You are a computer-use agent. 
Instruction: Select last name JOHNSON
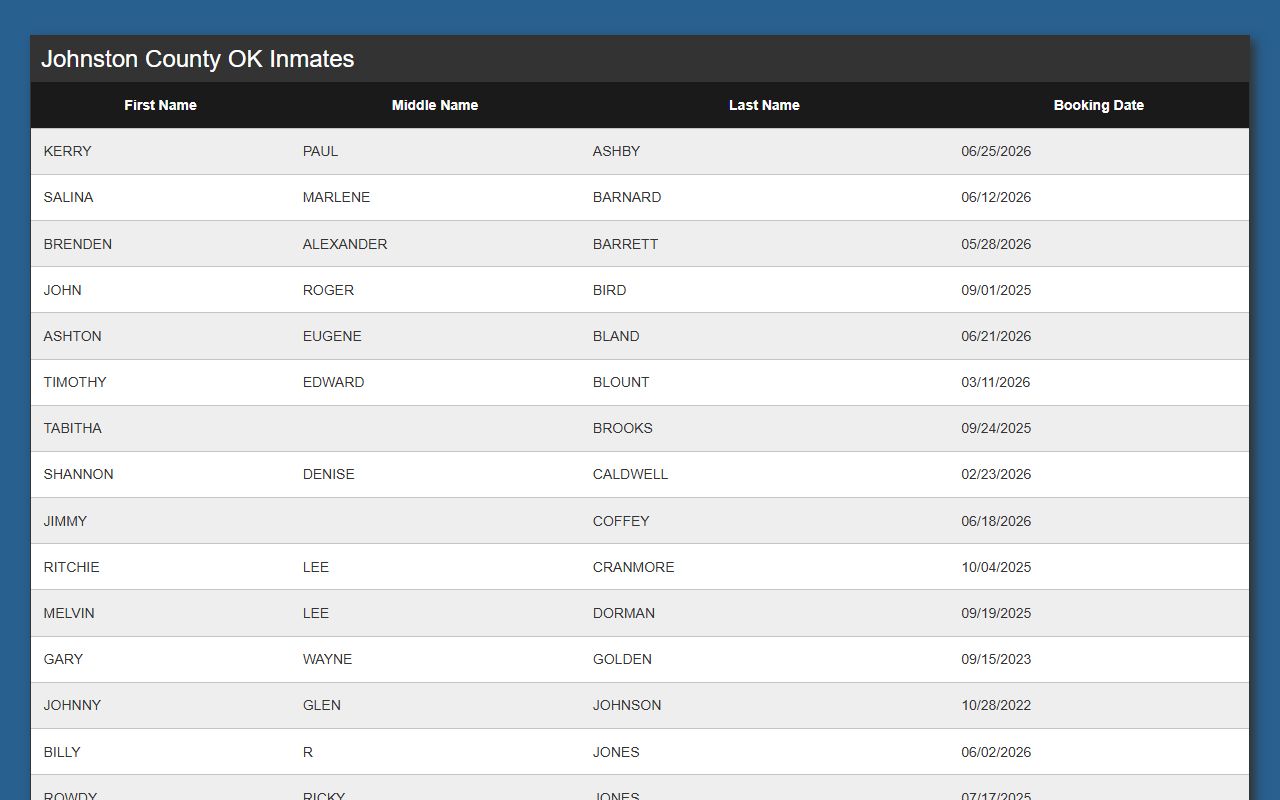627,705
